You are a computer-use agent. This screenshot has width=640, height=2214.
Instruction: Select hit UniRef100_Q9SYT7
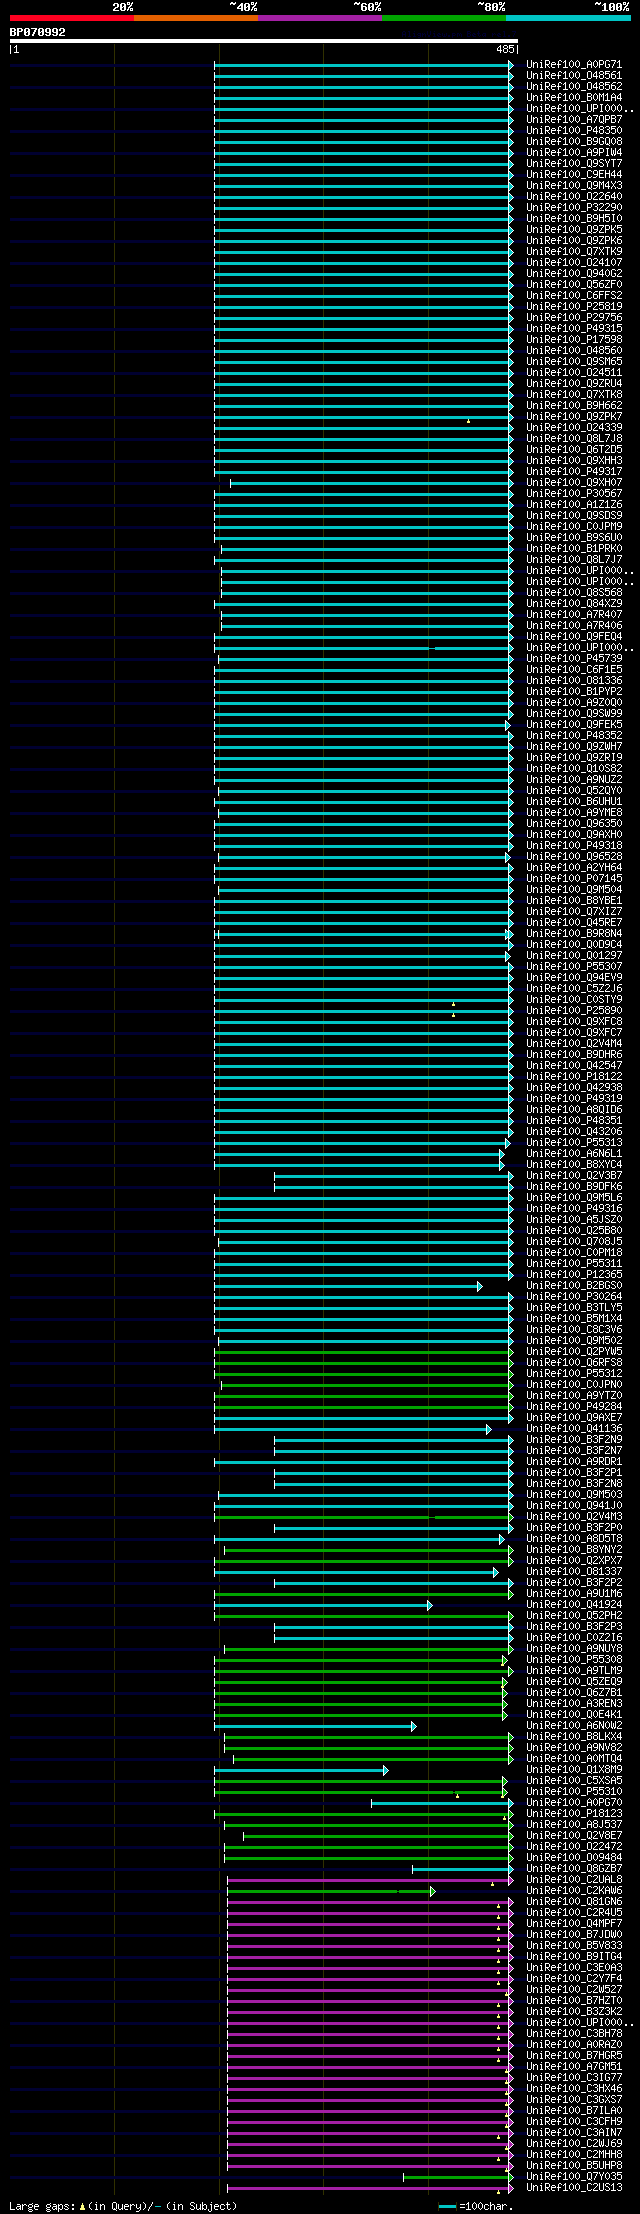click(574, 163)
